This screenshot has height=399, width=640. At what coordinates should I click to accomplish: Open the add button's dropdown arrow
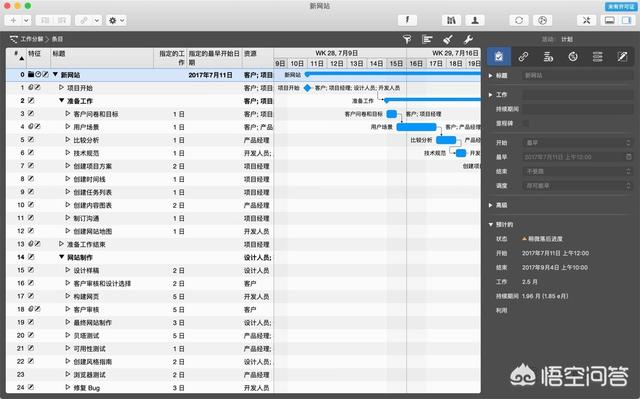point(26,20)
